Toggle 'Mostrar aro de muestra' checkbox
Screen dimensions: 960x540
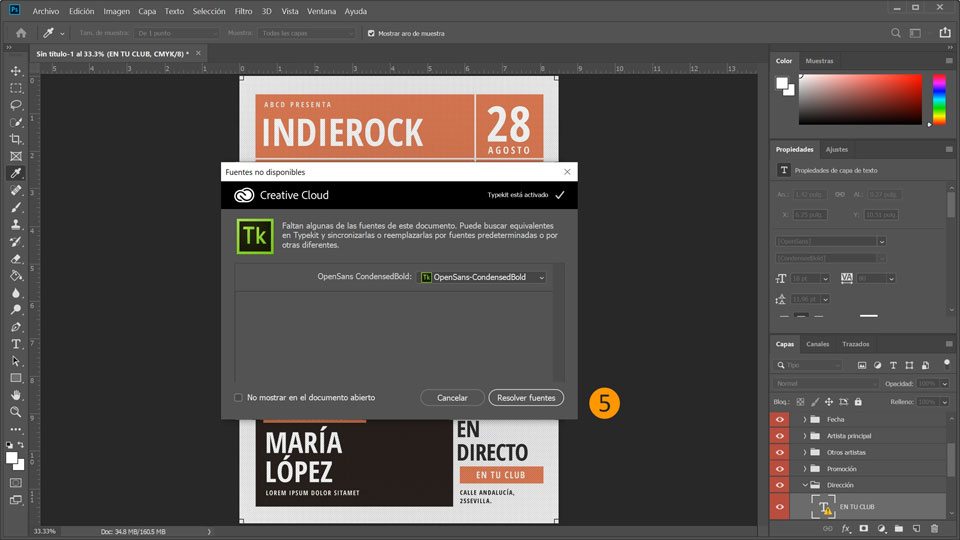[x=372, y=33]
